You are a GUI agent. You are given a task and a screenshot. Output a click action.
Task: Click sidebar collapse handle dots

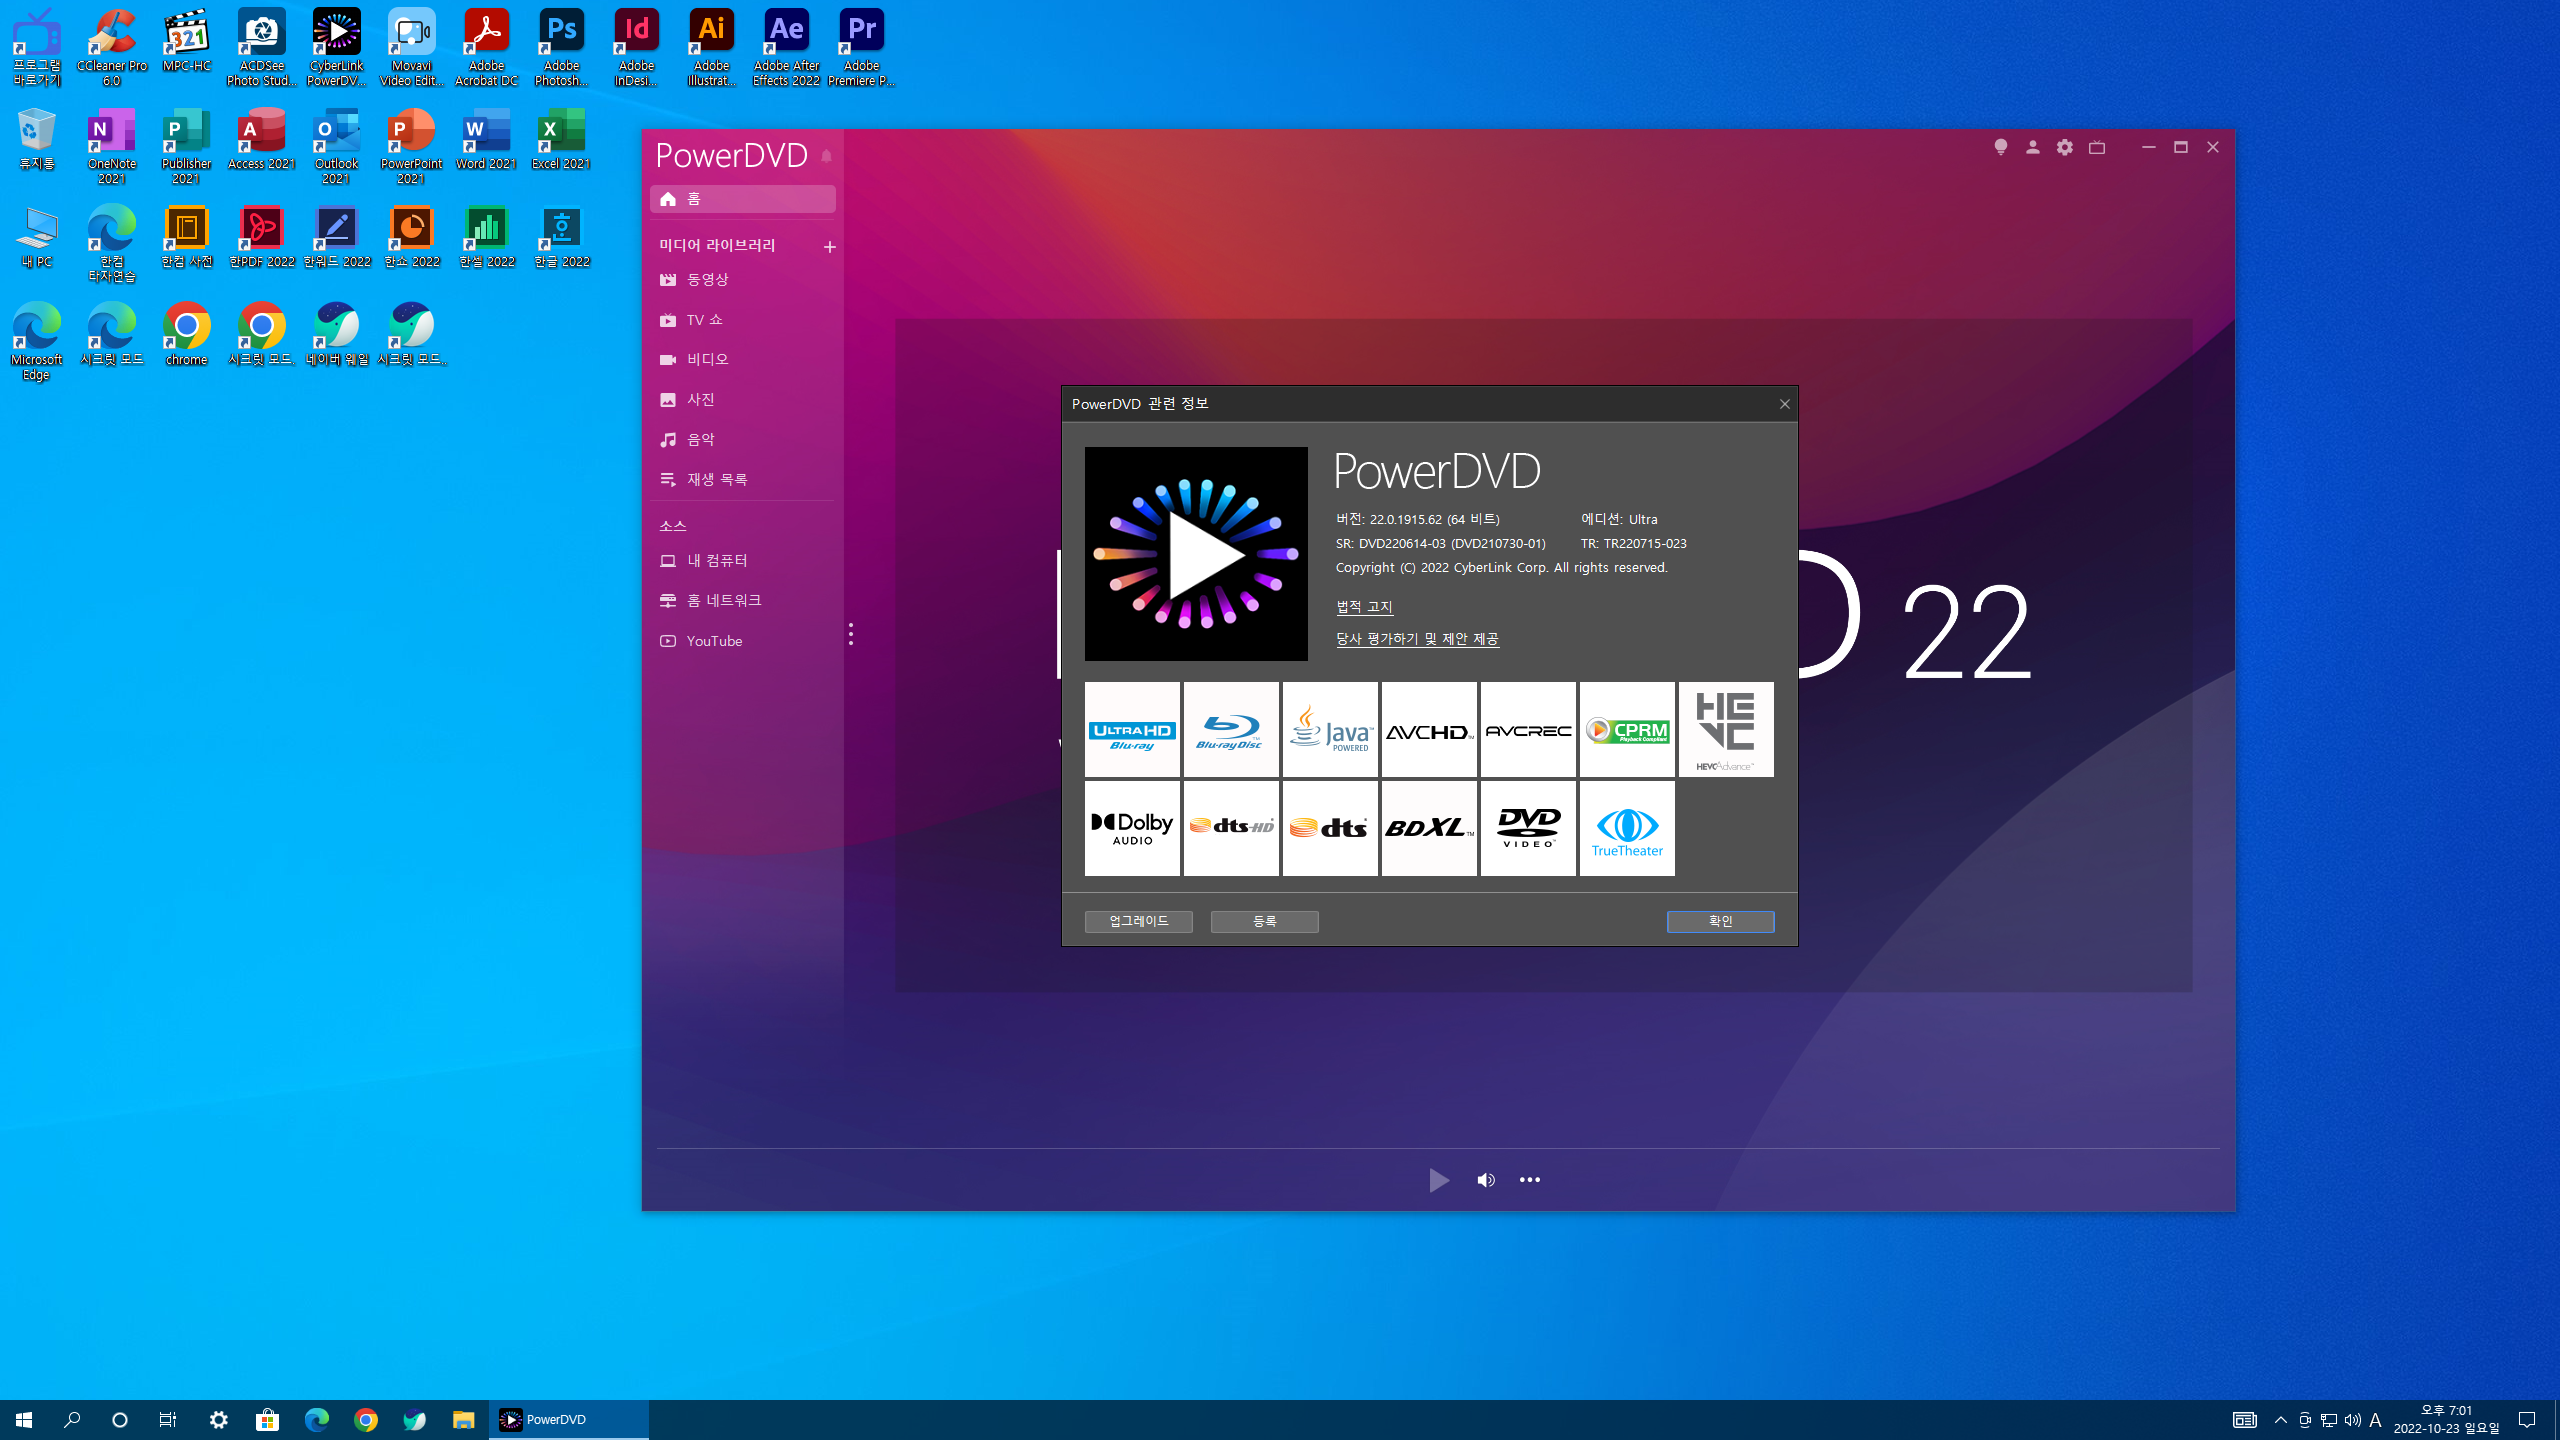point(851,634)
